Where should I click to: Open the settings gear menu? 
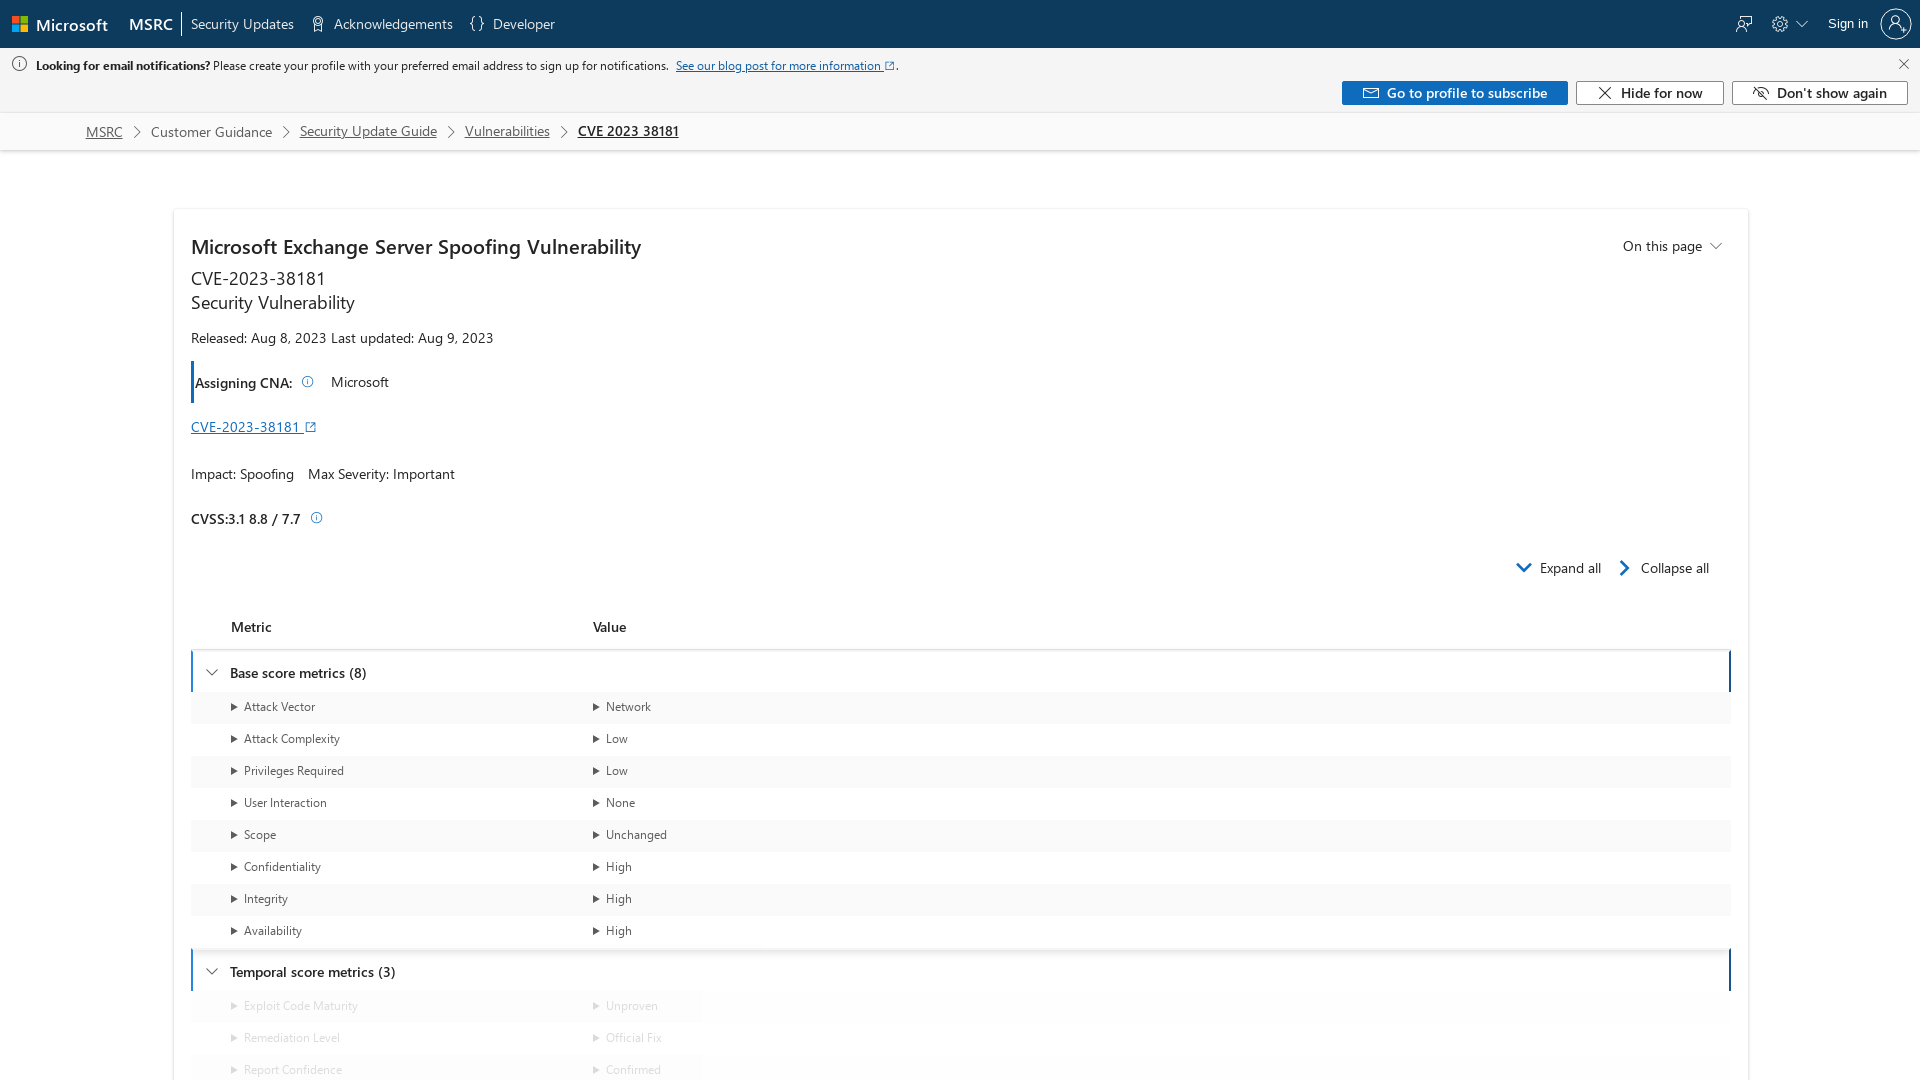(x=1789, y=24)
